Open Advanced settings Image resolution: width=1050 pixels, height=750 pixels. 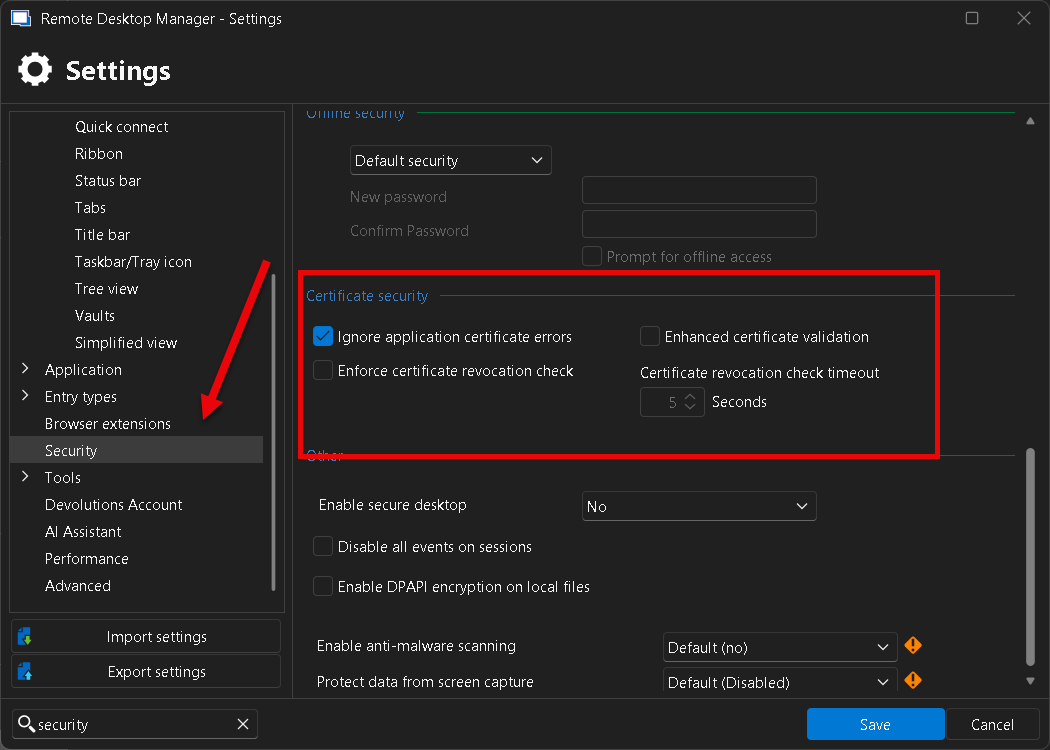[78, 585]
